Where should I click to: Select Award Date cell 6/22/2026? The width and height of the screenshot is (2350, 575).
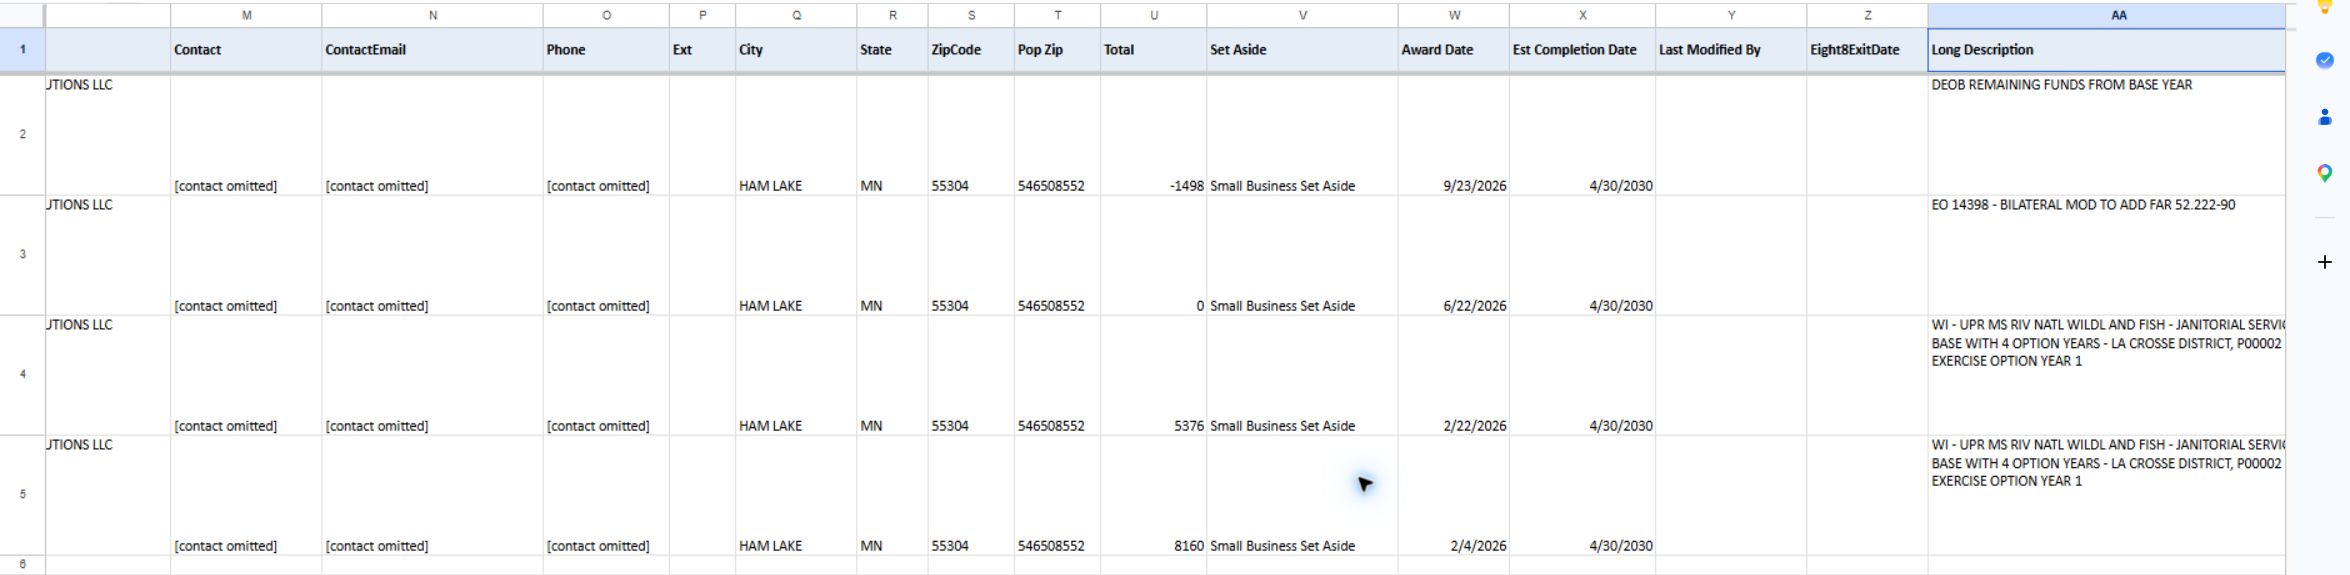(1454, 255)
